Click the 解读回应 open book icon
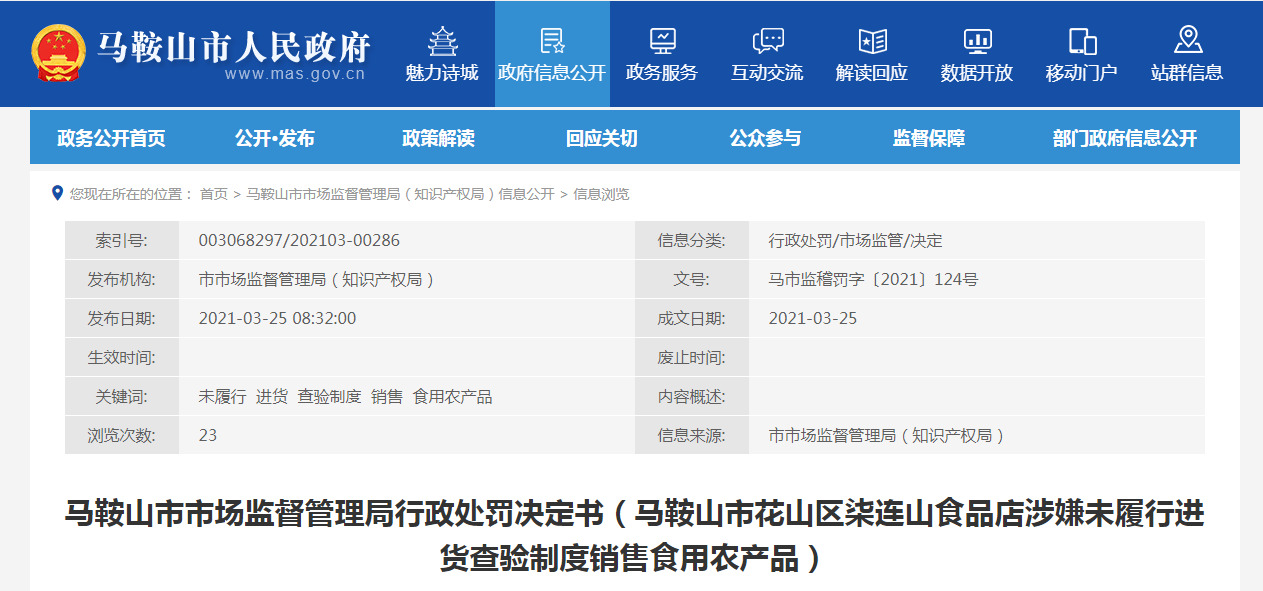Viewport: 1263px width, 591px height. (x=872, y=40)
